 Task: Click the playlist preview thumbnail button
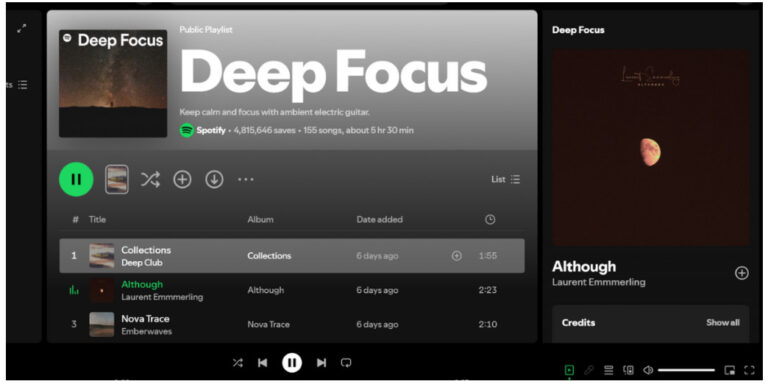pyautogui.click(x=117, y=180)
